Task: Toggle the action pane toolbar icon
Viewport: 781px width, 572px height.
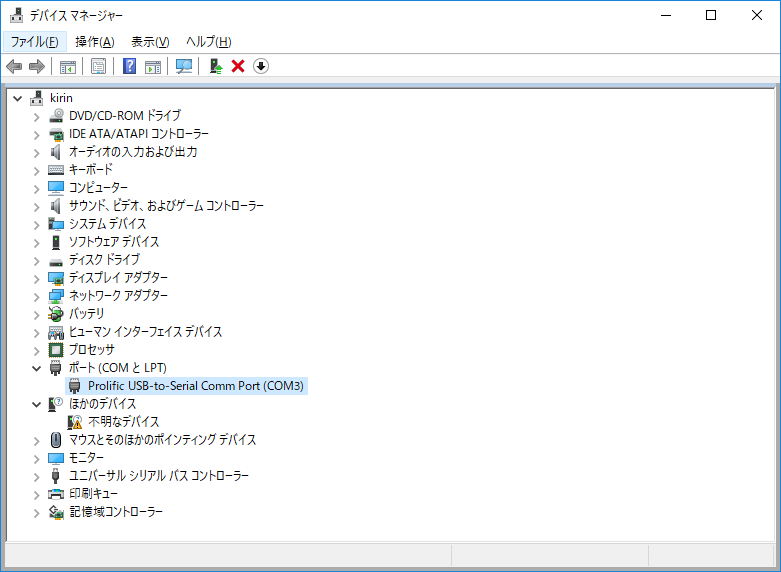Action: coord(153,66)
